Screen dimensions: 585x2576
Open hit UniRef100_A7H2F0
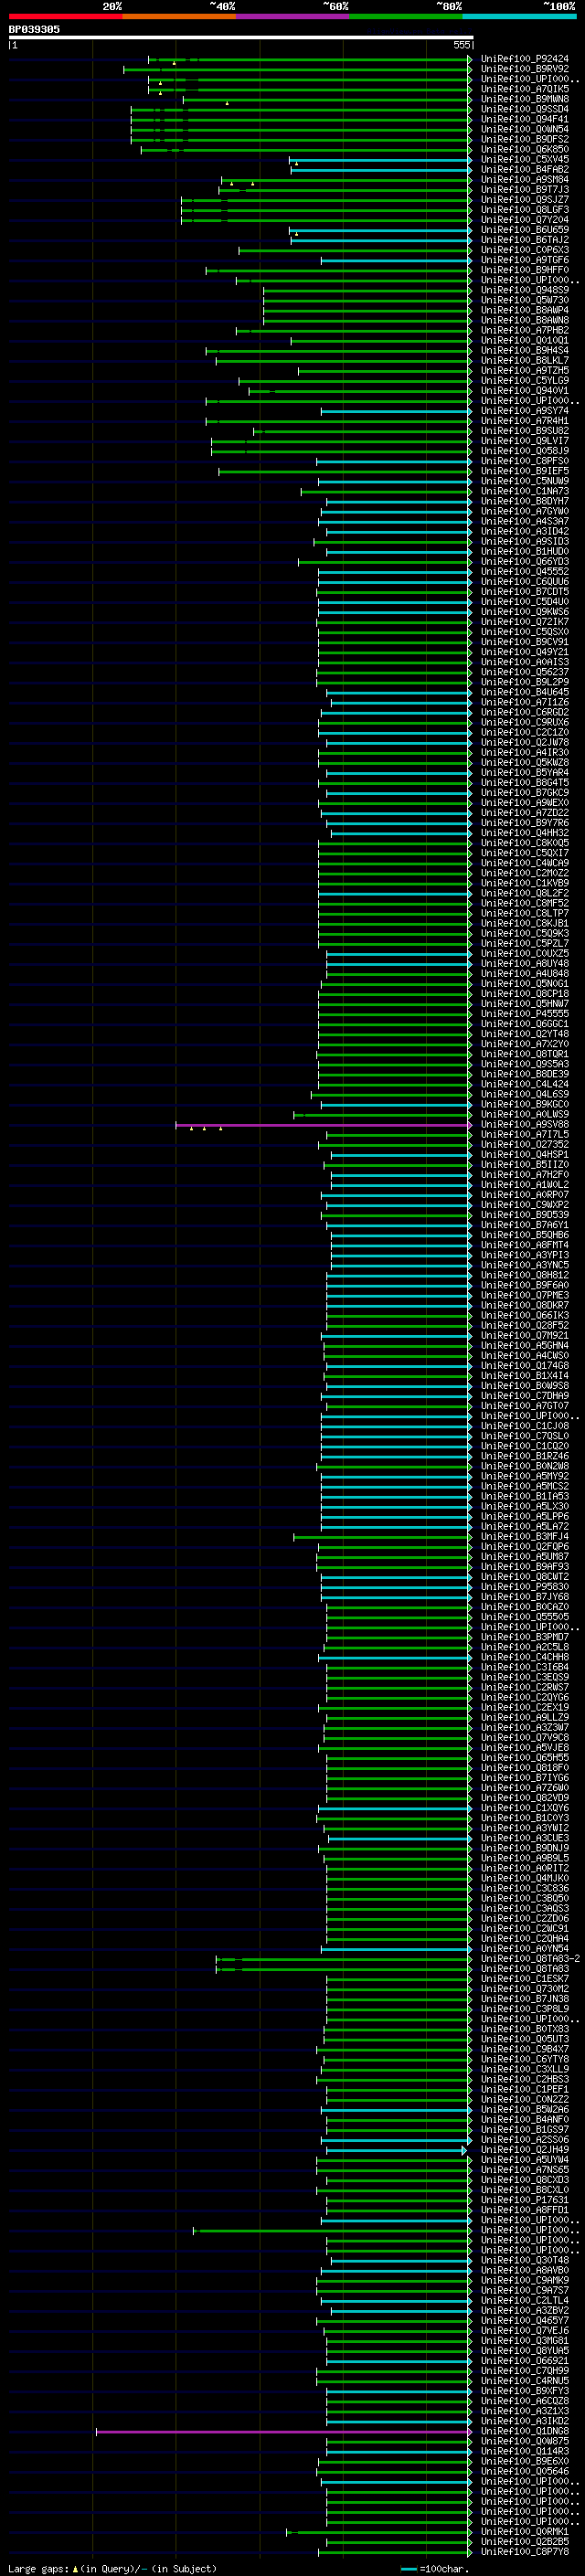(524, 1174)
